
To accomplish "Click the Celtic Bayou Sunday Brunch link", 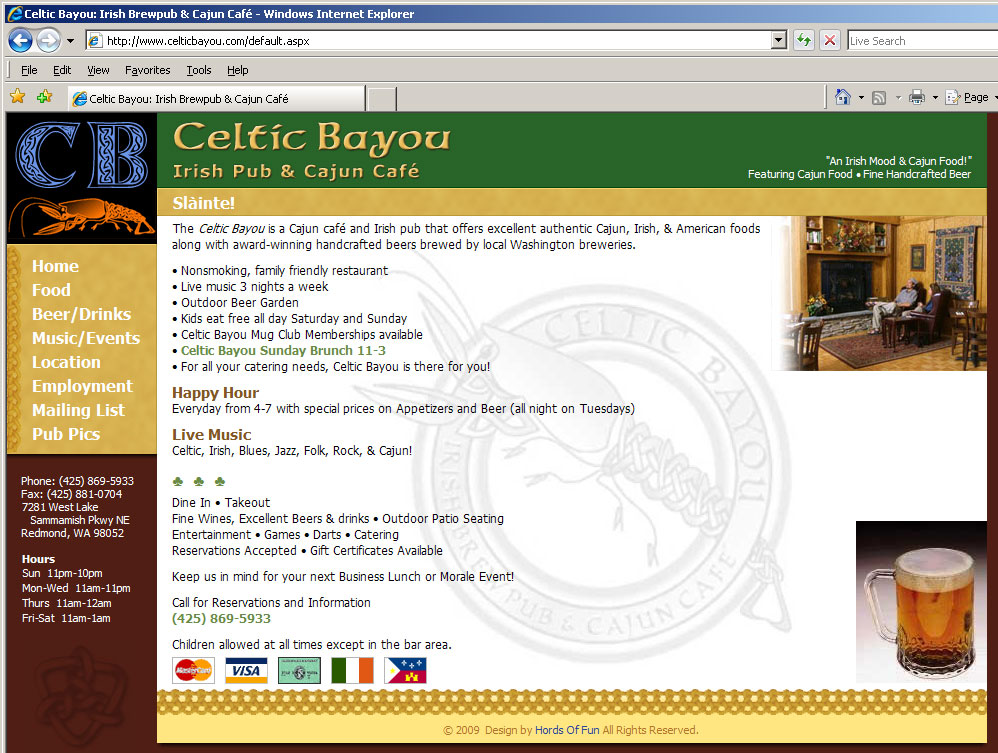I will (283, 351).
